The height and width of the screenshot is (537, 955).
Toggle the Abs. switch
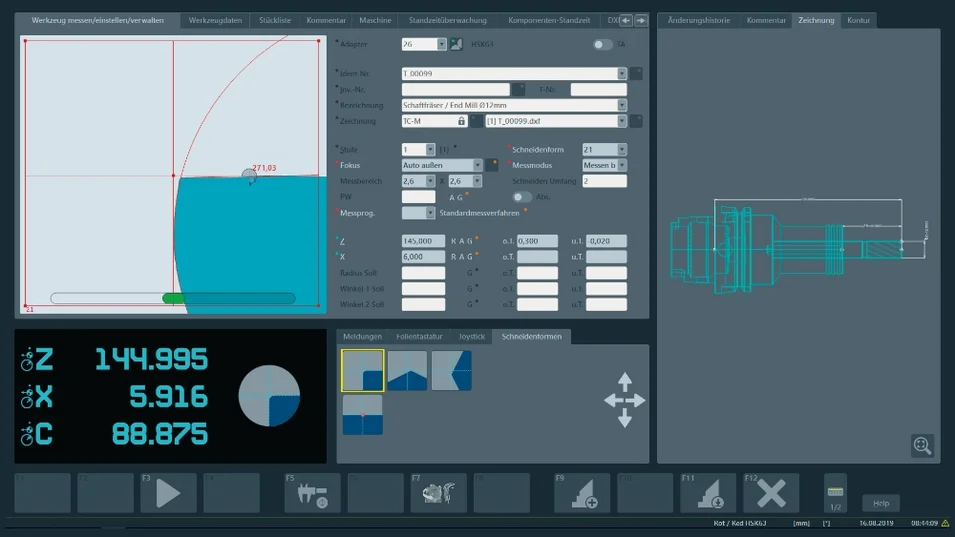pos(521,197)
